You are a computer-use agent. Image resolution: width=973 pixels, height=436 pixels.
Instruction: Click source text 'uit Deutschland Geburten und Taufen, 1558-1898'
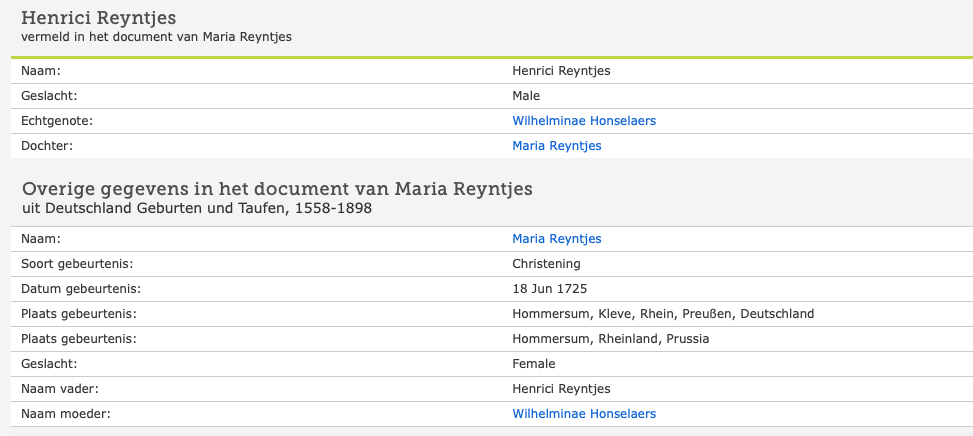[197, 208]
